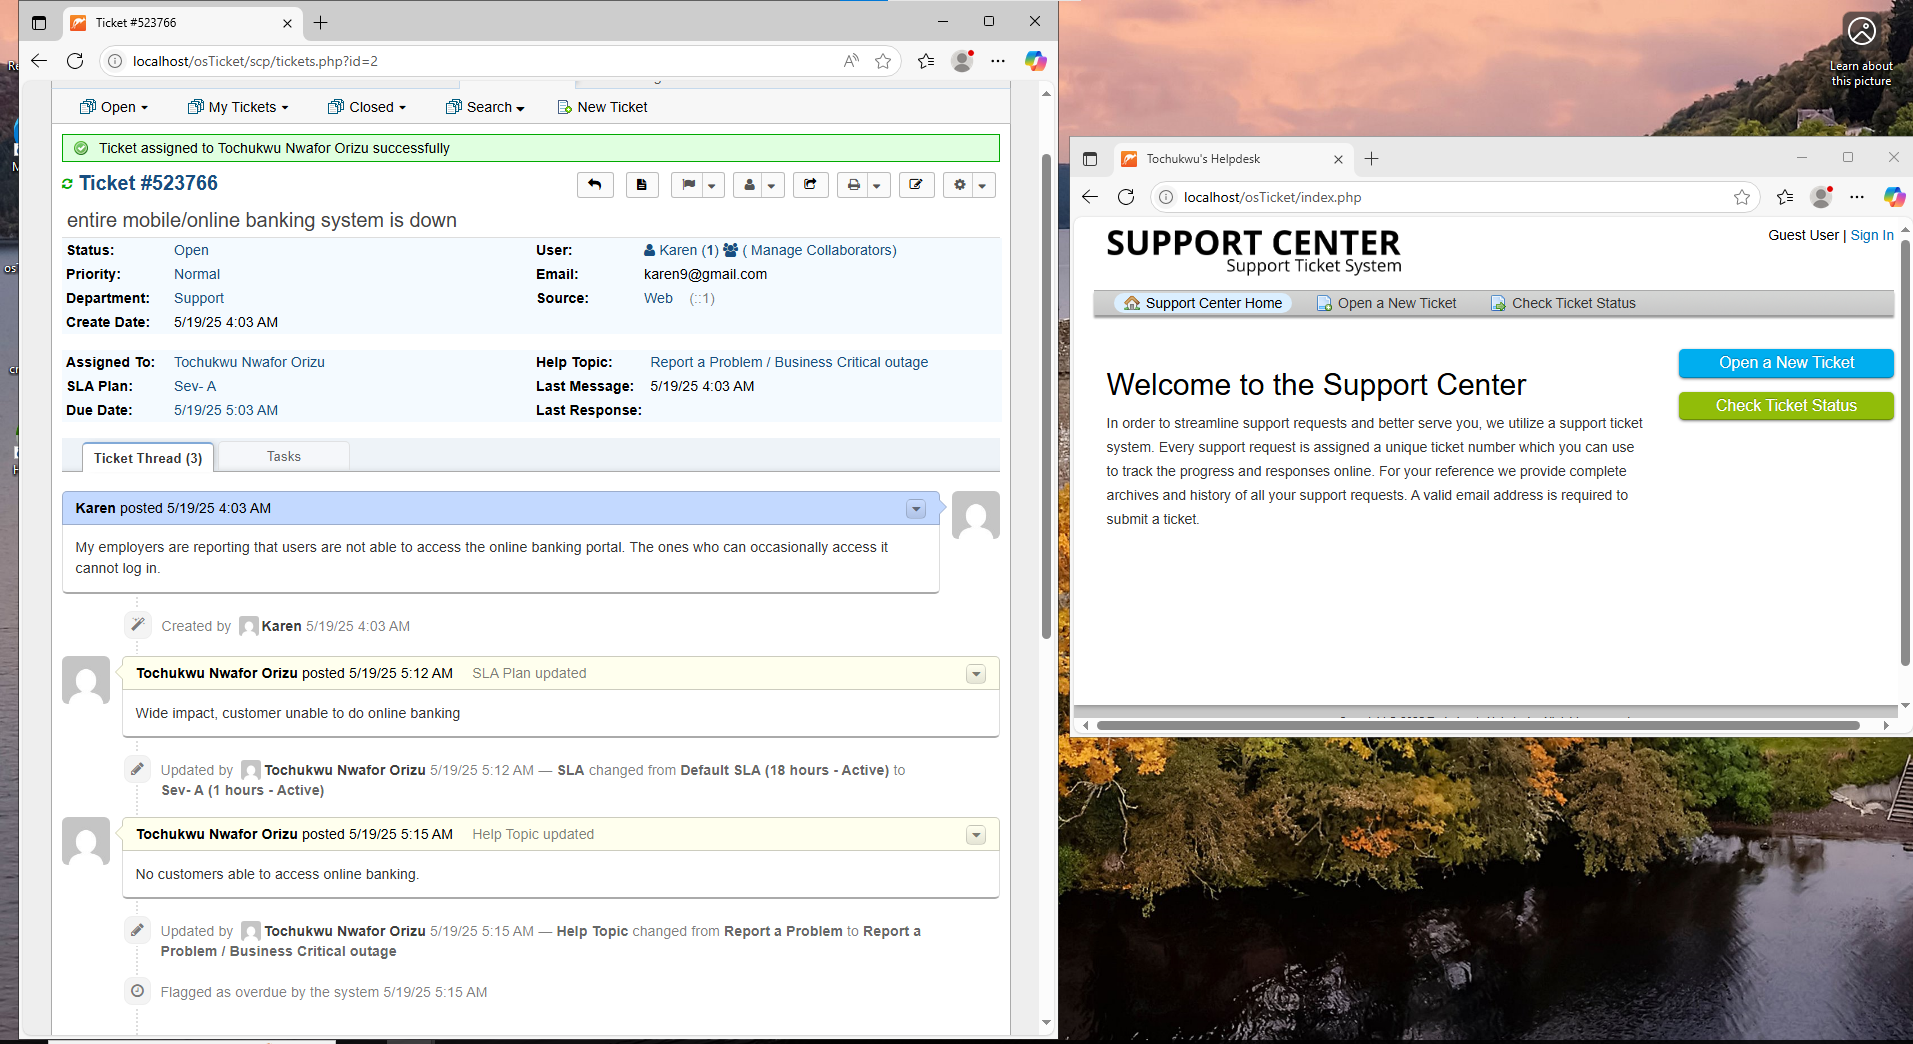
Task: Expand the Closed tickets dropdown menu
Action: (367, 107)
